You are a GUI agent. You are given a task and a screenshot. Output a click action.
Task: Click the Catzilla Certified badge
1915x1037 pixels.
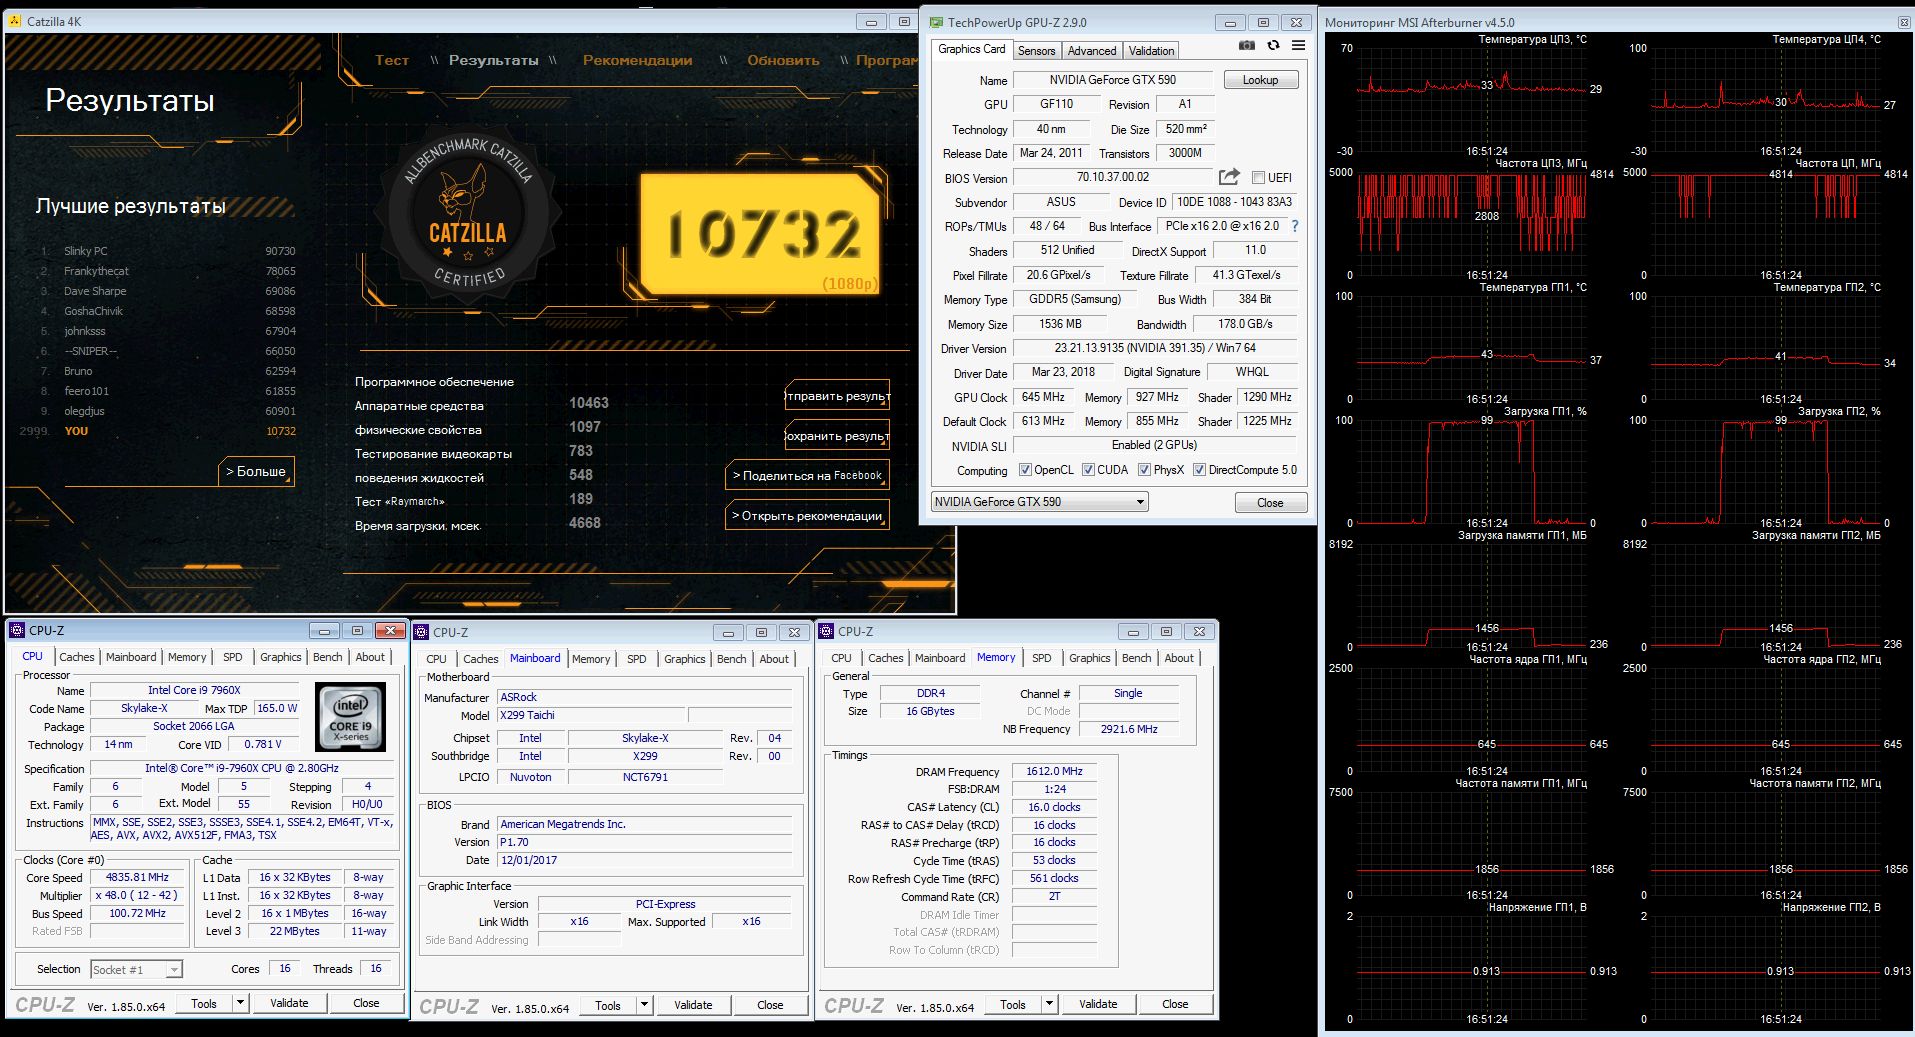click(468, 216)
